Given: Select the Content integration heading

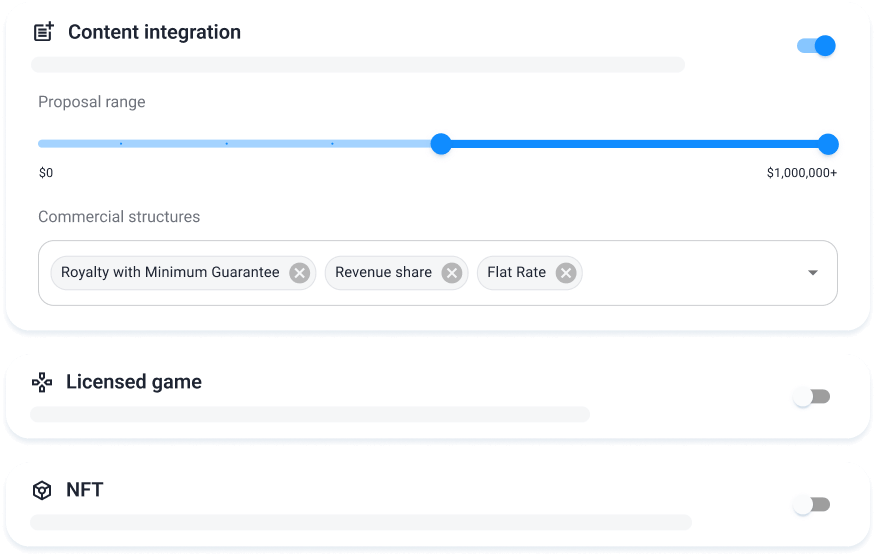Looking at the screenshot, I should [154, 32].
